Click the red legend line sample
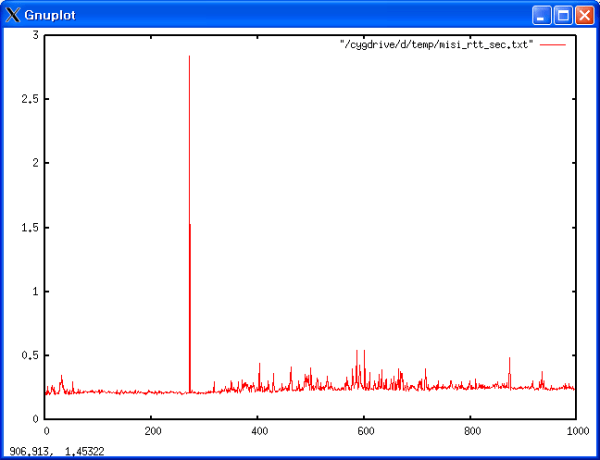The image size is (600, 460). pyautogui.click(x=553, y=45)
